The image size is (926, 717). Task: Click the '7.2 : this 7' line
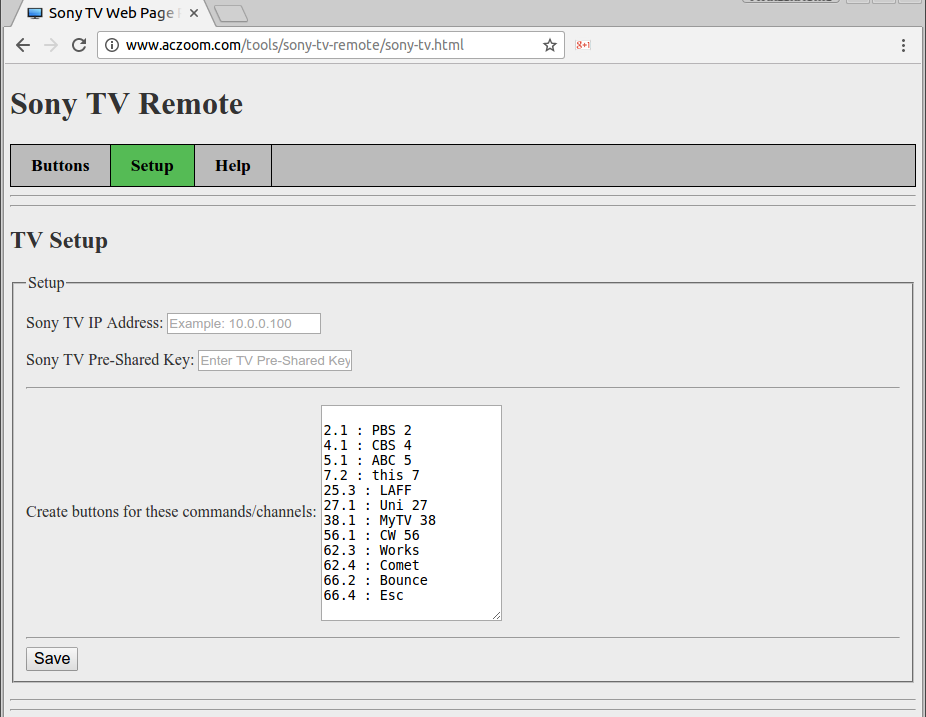[x=371, y=475]
